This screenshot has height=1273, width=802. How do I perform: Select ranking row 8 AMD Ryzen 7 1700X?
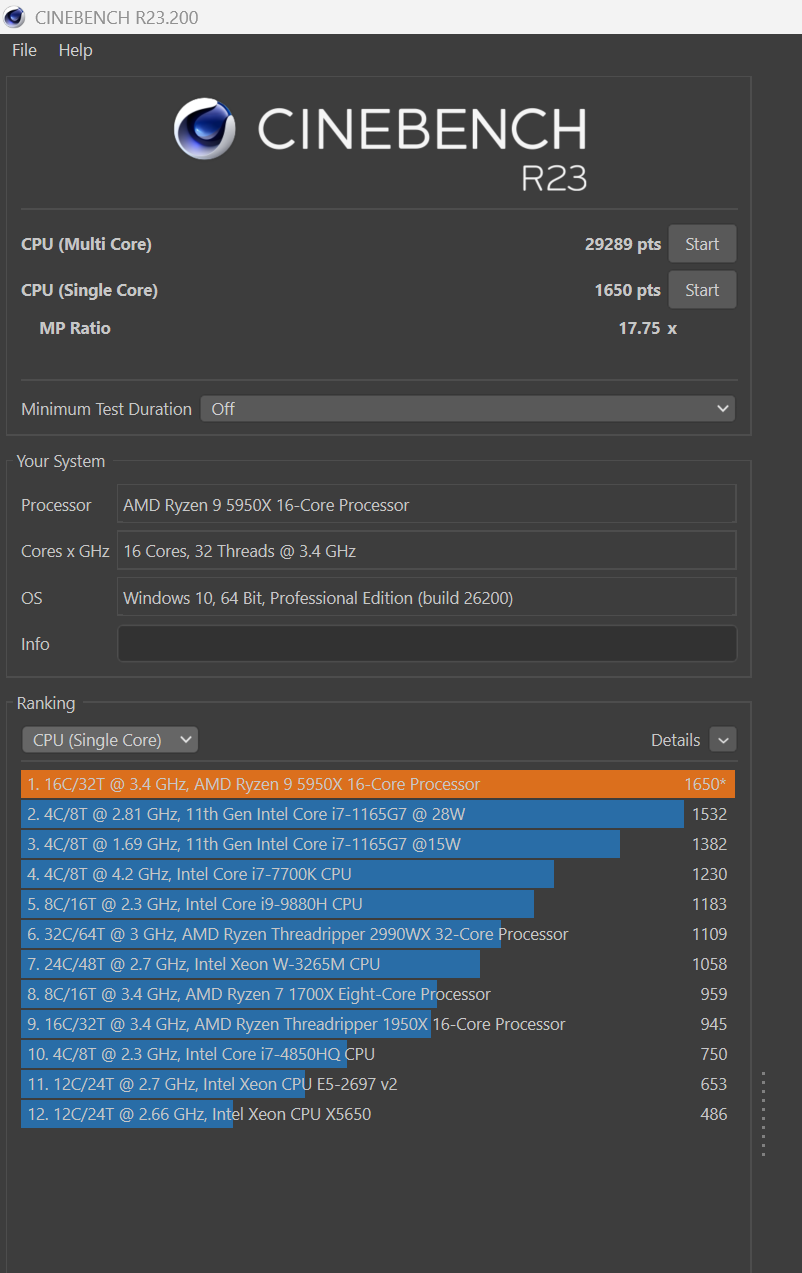coord(378,994)
